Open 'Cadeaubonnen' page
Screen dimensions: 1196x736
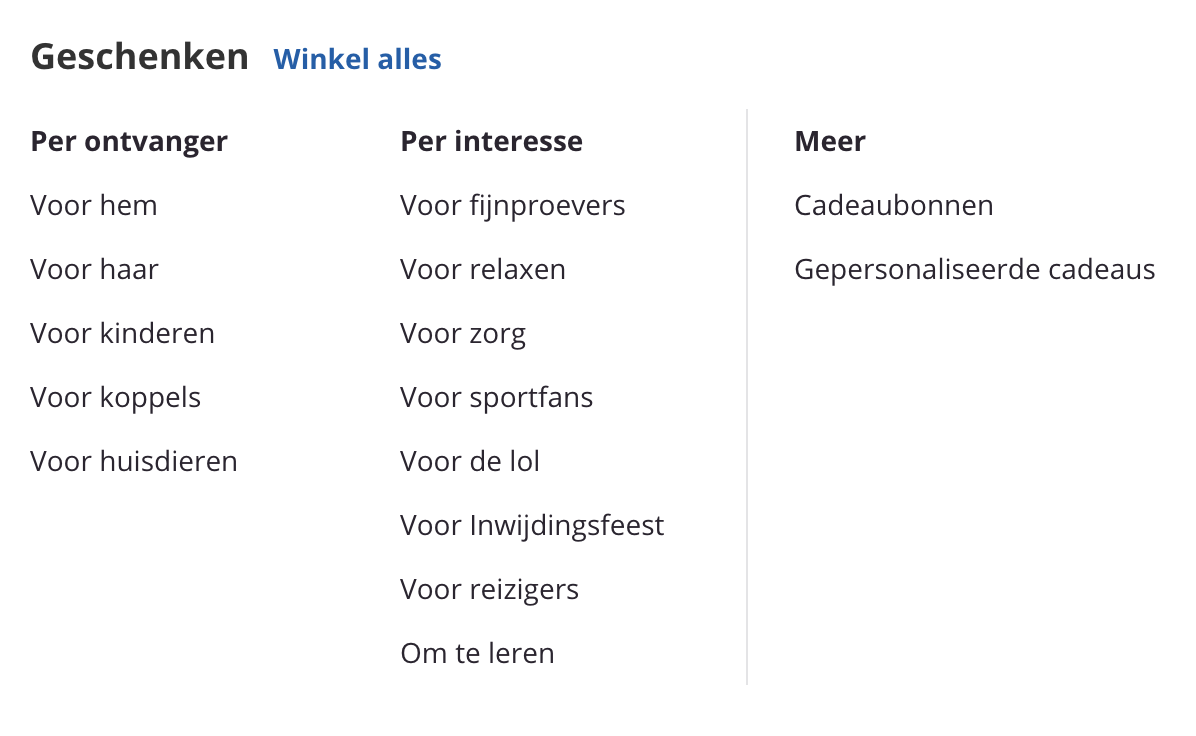[x=894, y=206]
